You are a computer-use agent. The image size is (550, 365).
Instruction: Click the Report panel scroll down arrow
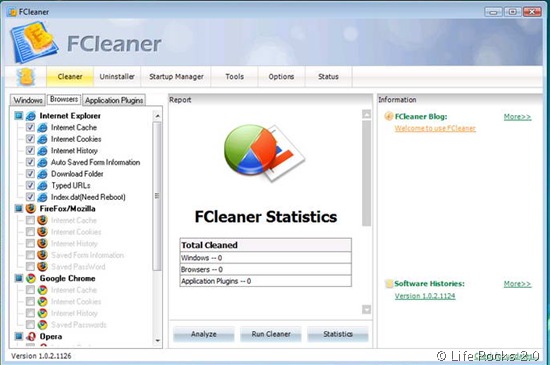(366, 310)
